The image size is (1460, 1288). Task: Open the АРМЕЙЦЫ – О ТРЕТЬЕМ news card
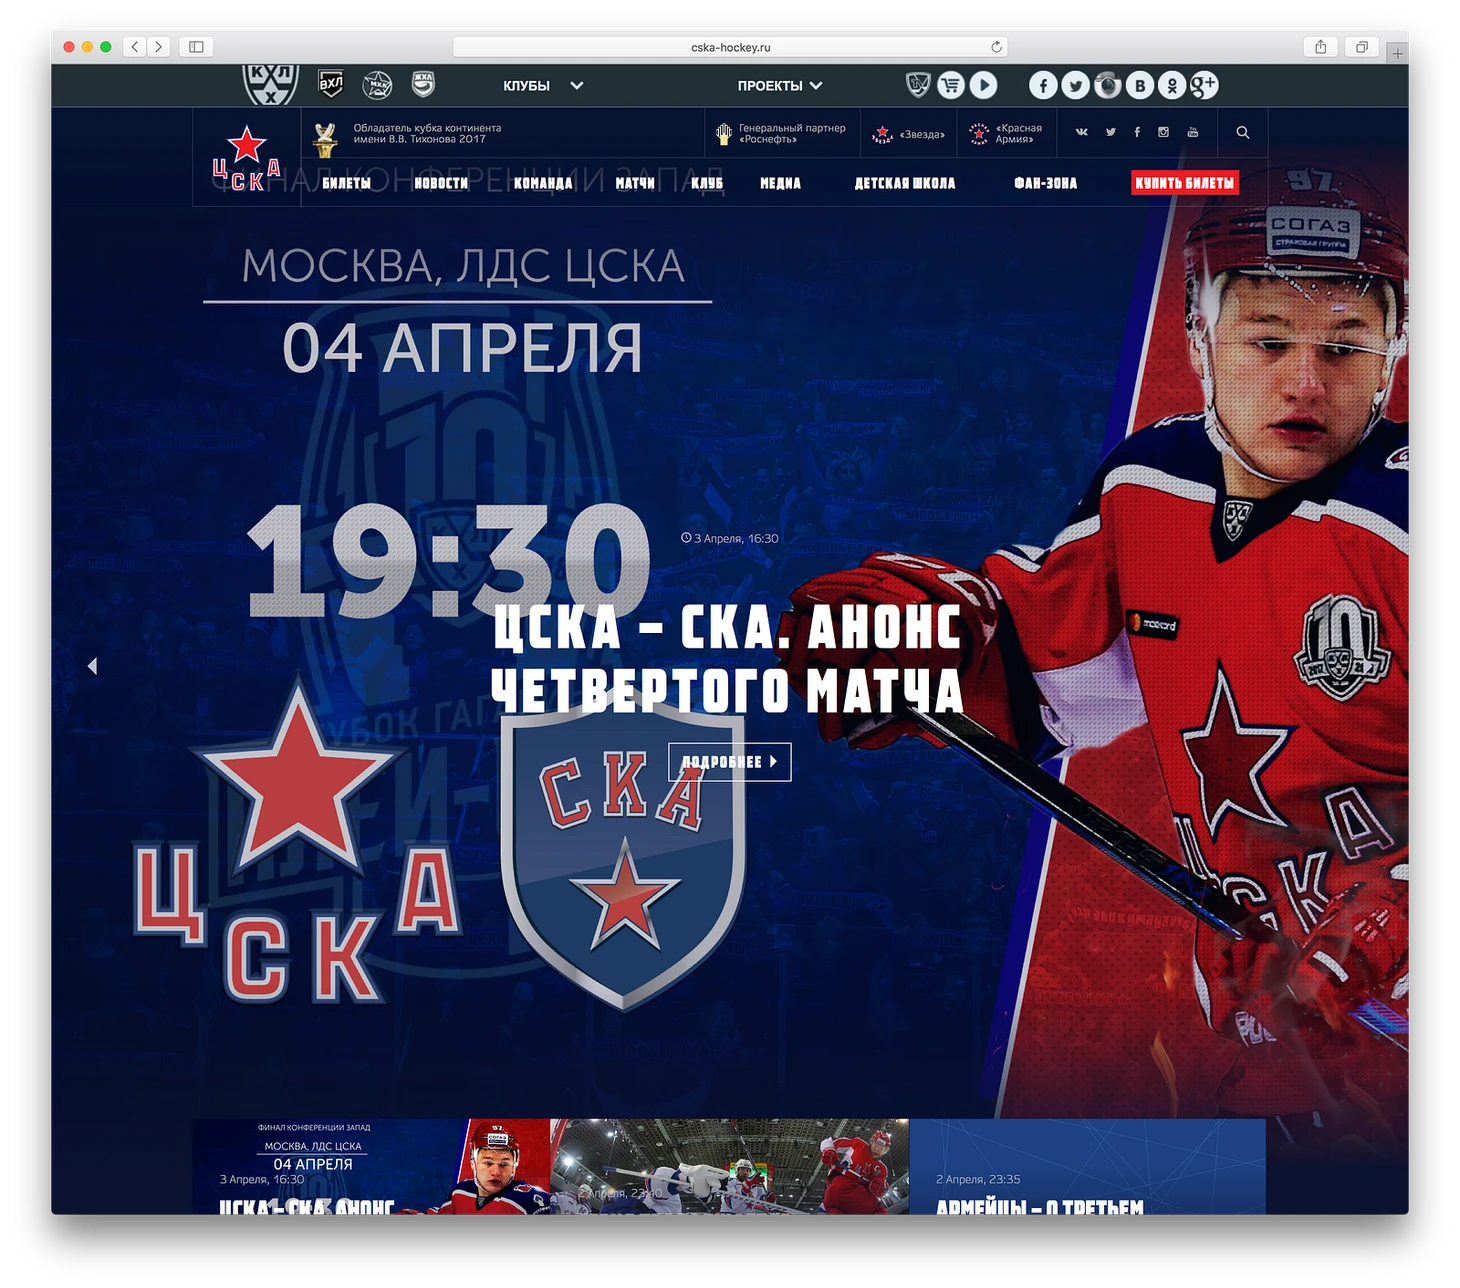[1088, 1167]
